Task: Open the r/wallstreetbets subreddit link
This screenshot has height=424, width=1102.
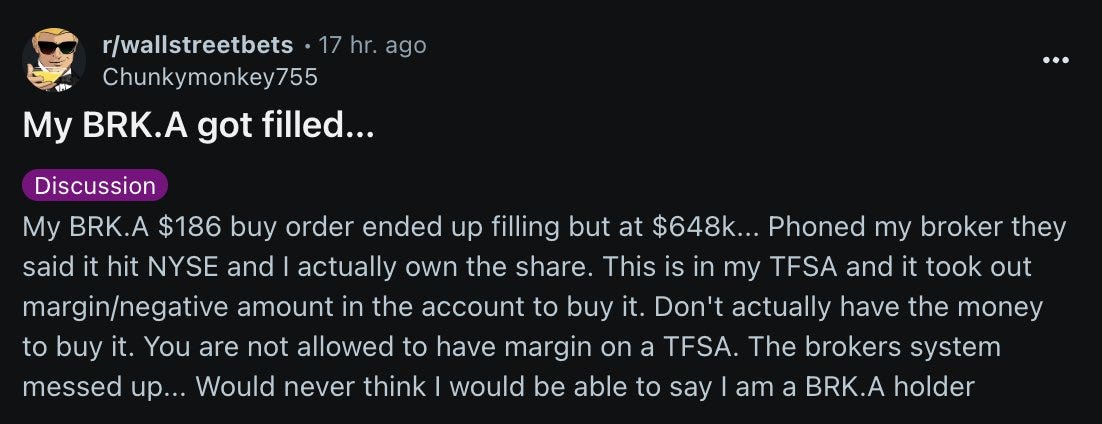Action: click(x=198, y=45)
